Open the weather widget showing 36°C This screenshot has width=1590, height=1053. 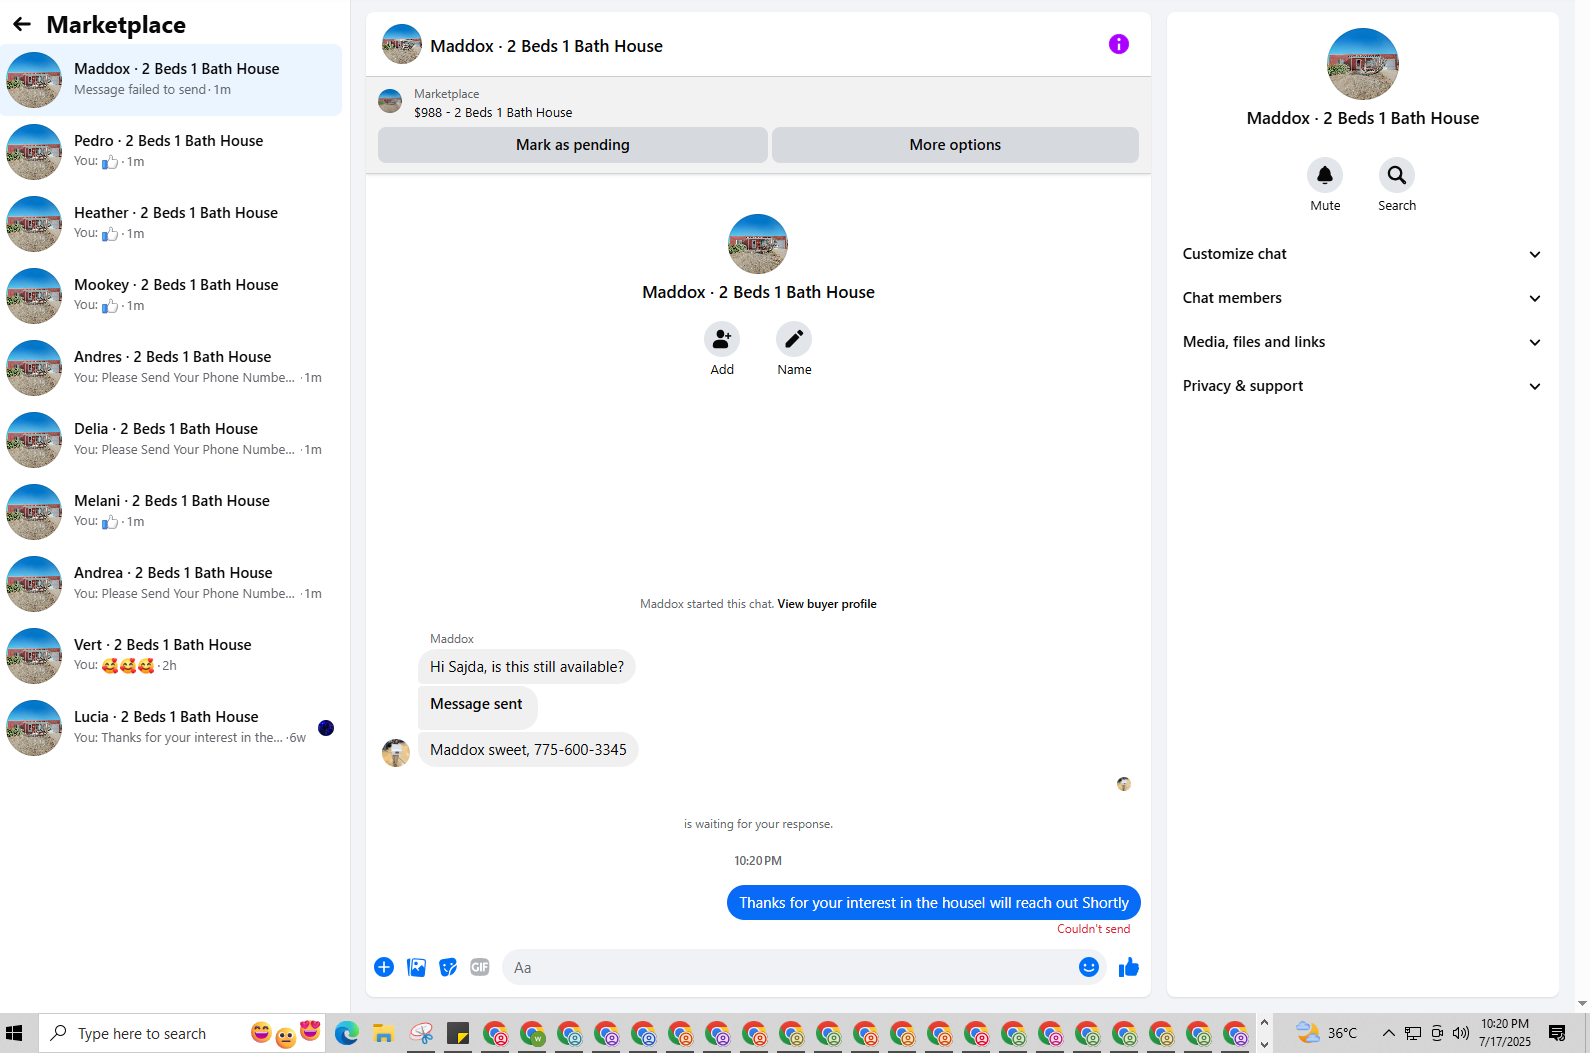coord(1326,1033)
